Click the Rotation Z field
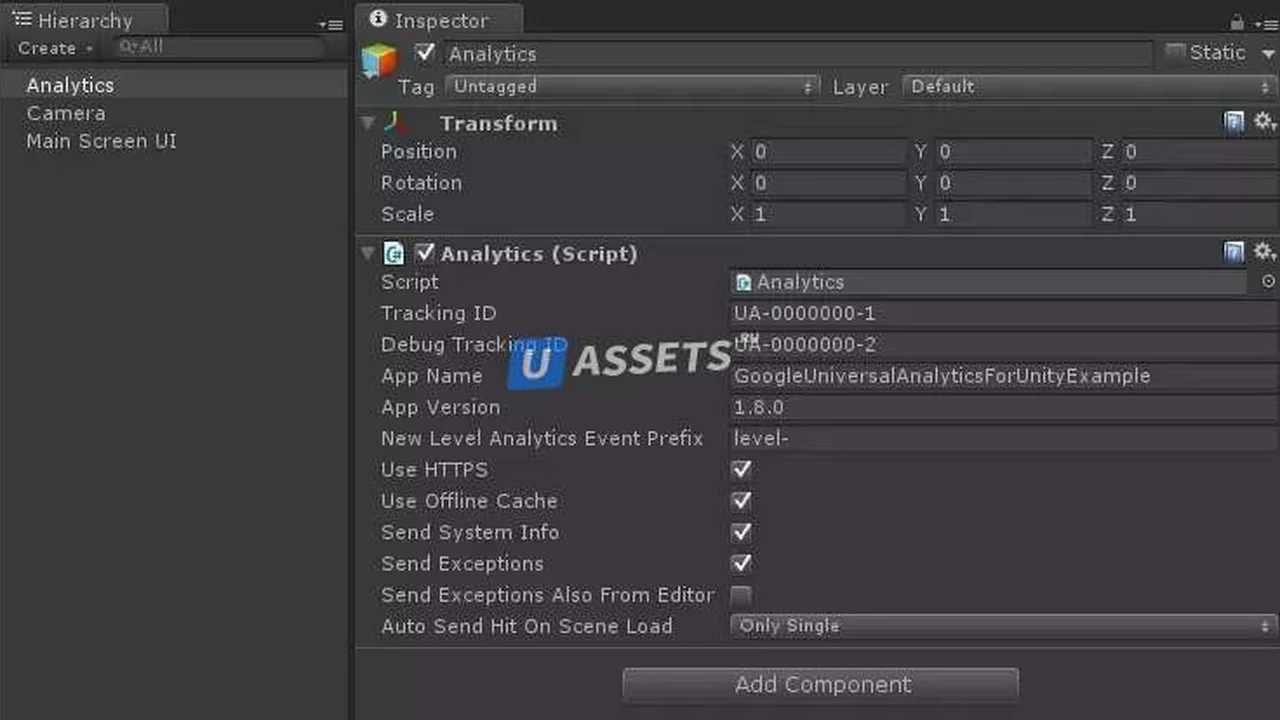1280x720 pixels. (1199, 183)
